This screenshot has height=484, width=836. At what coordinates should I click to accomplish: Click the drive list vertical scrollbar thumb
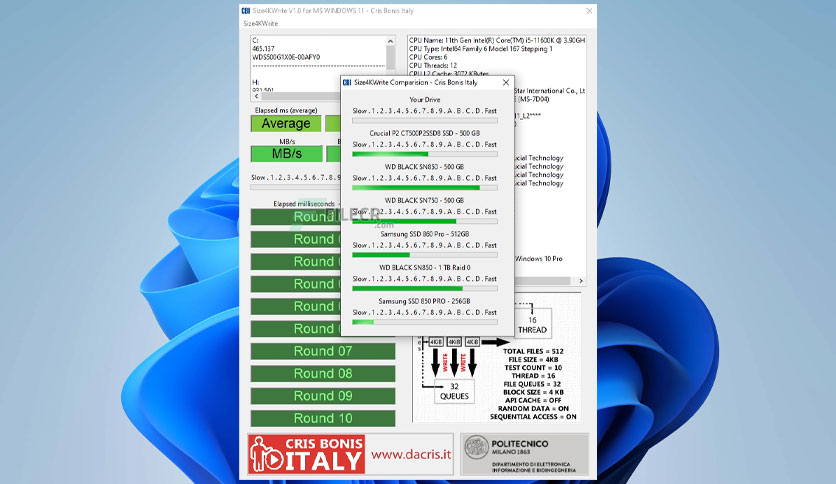[390, 57]
